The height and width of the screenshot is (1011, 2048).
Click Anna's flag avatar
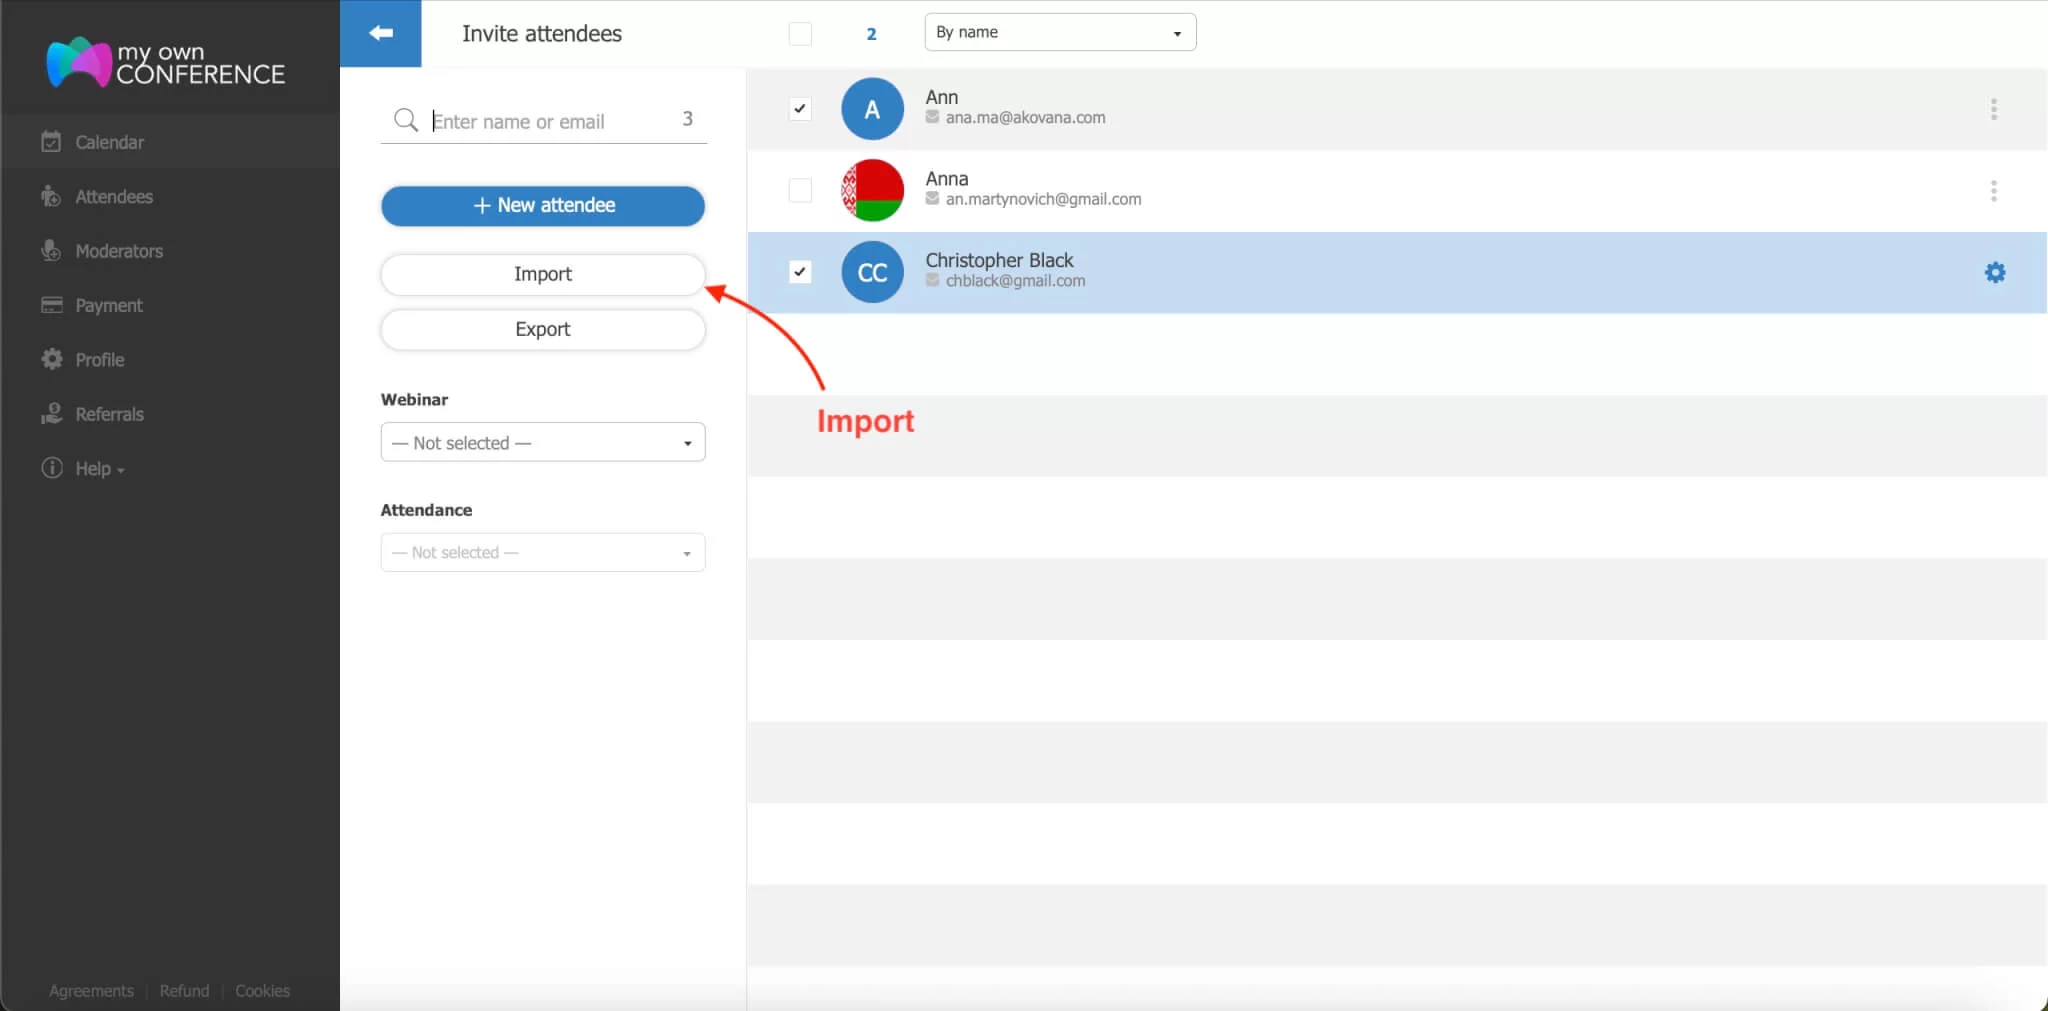[872, 190]
